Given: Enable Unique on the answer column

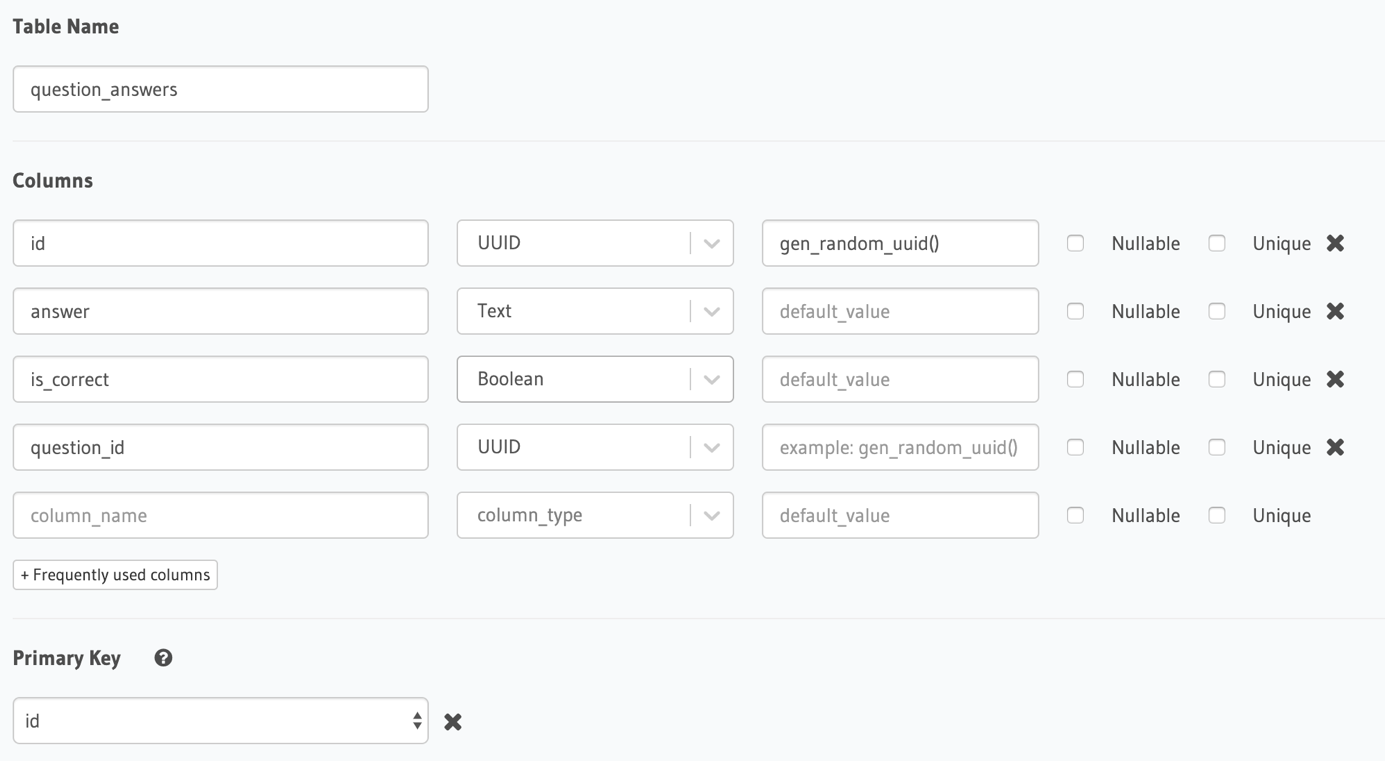Looking at the screenshot, I should coord(1217,311).
